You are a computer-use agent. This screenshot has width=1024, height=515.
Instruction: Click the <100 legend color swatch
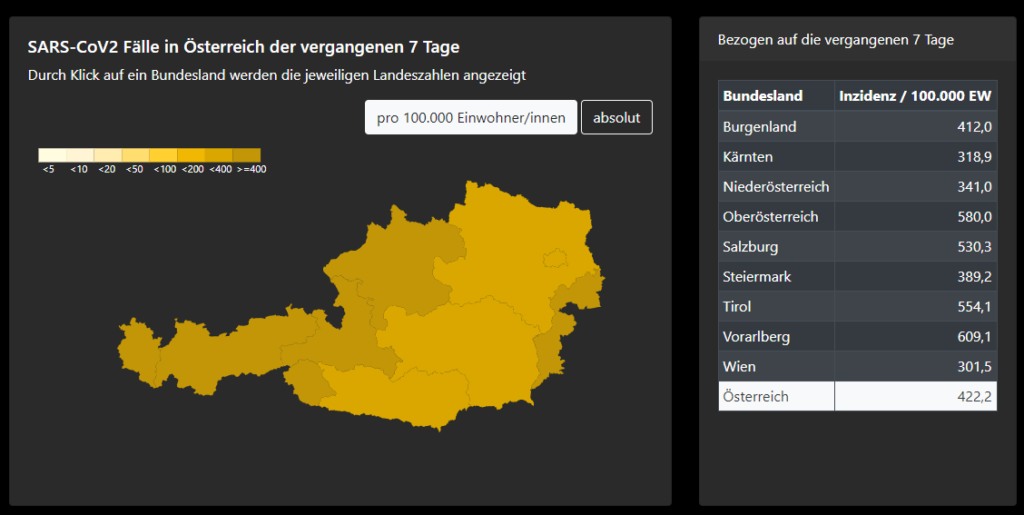click(x=163, y=155)
